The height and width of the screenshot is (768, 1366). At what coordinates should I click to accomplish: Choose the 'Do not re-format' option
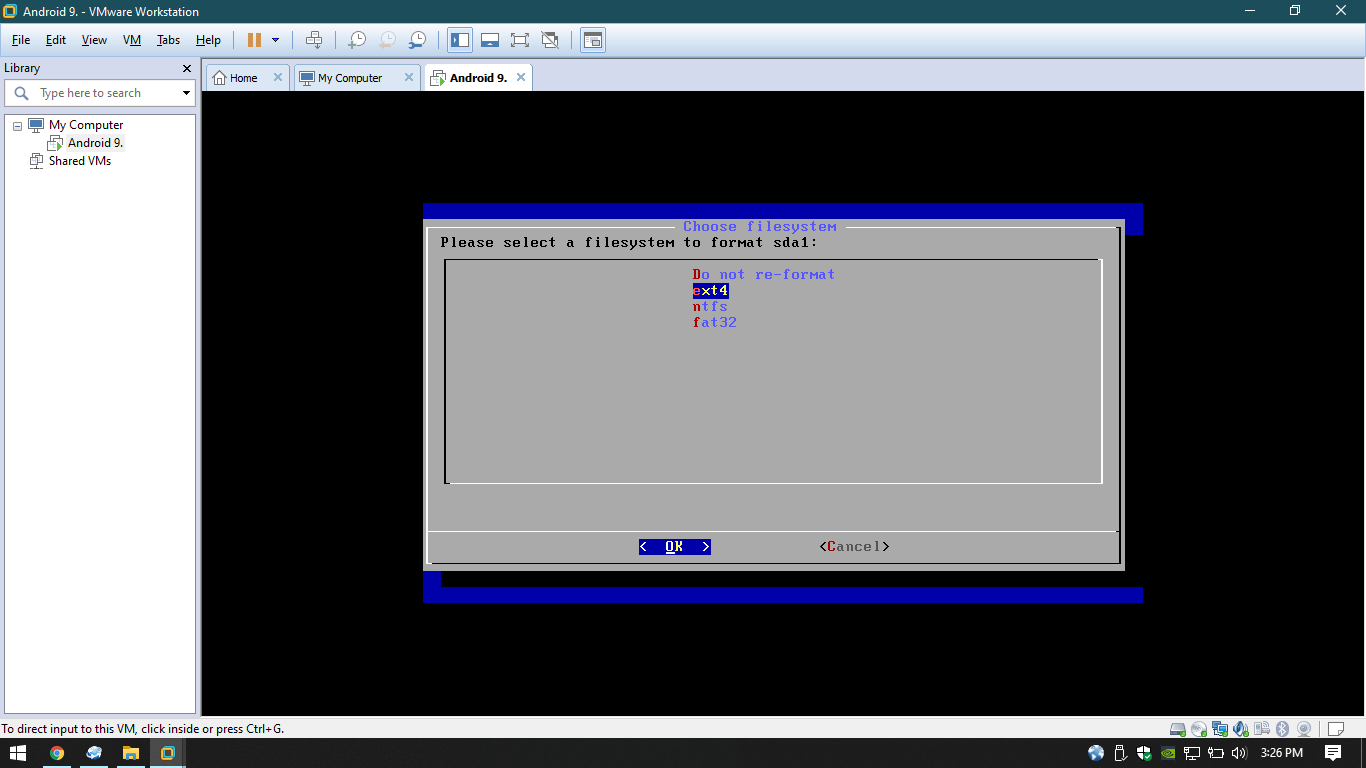(x=763, y=274)
